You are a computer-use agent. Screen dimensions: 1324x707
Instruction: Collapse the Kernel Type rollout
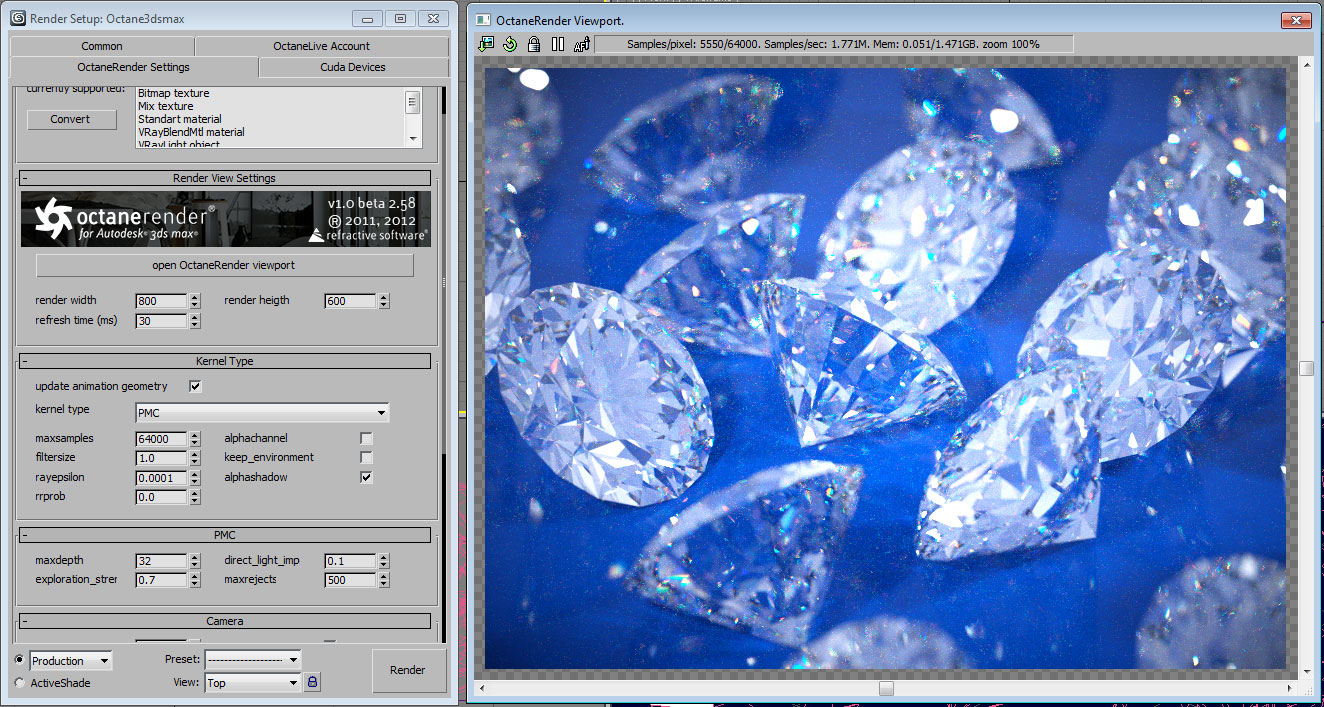tap(225, 361)
